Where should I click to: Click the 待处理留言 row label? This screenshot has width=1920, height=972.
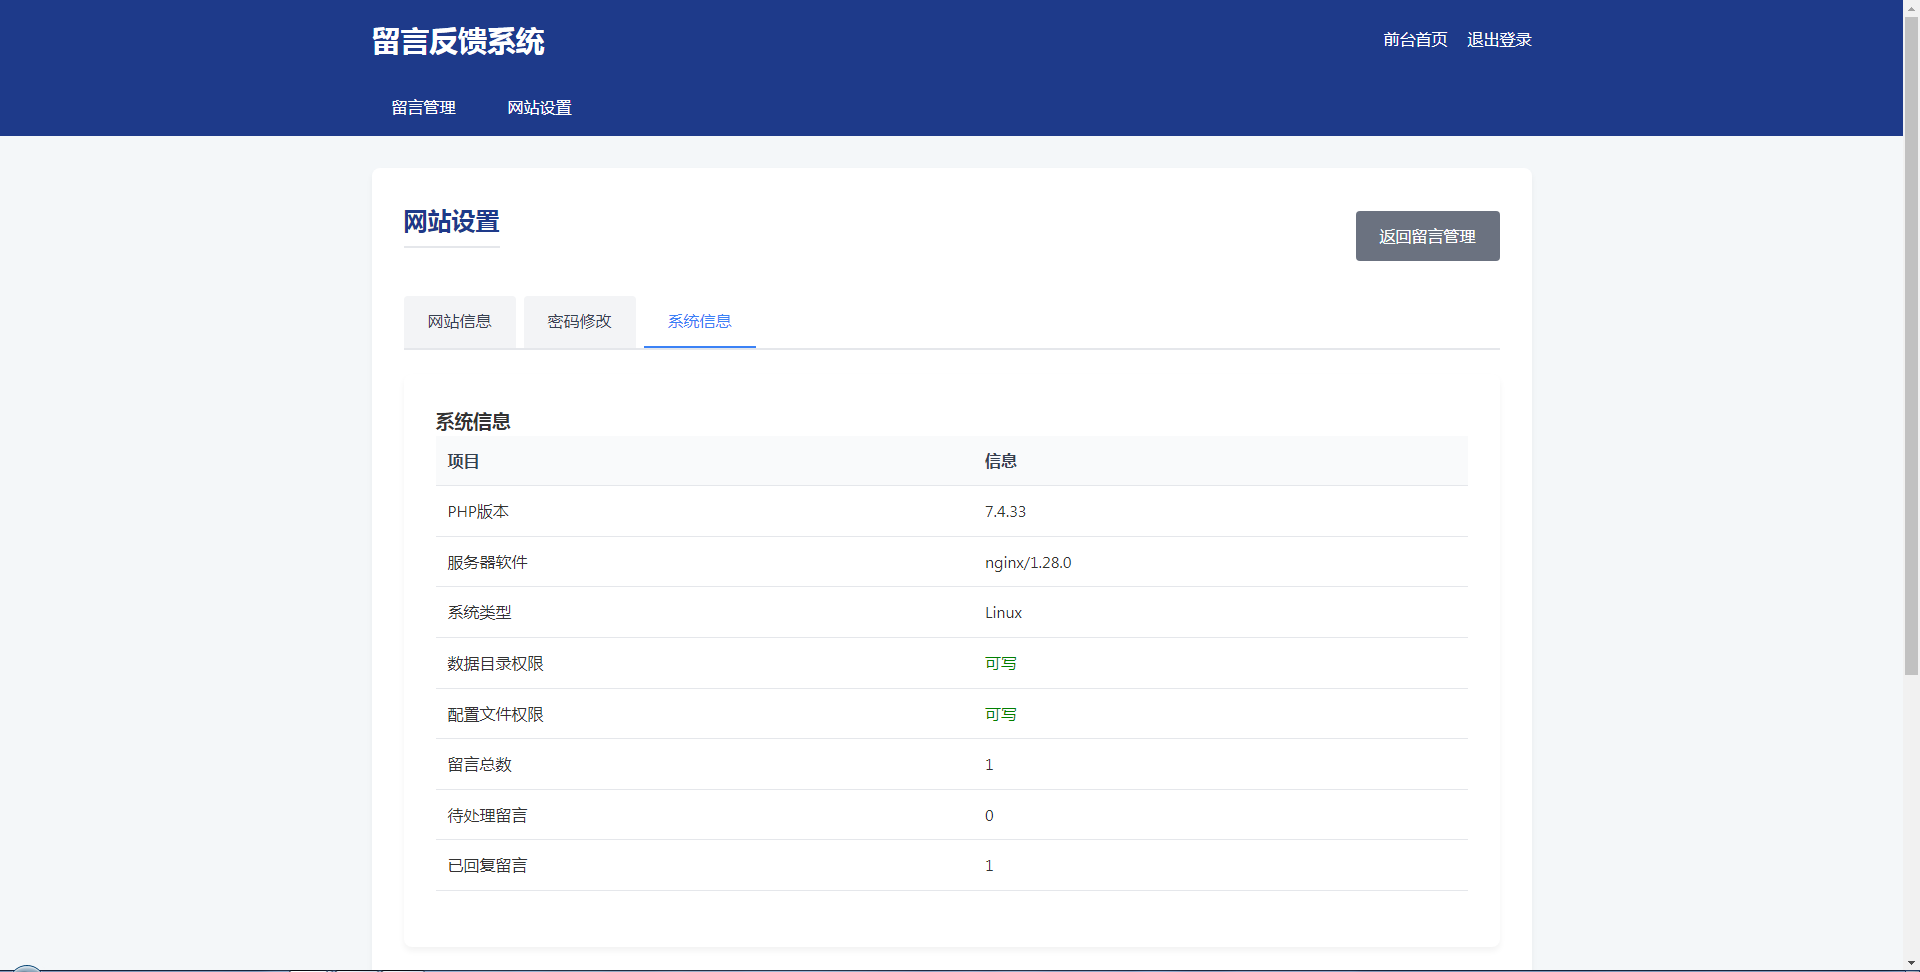point(487,816)
